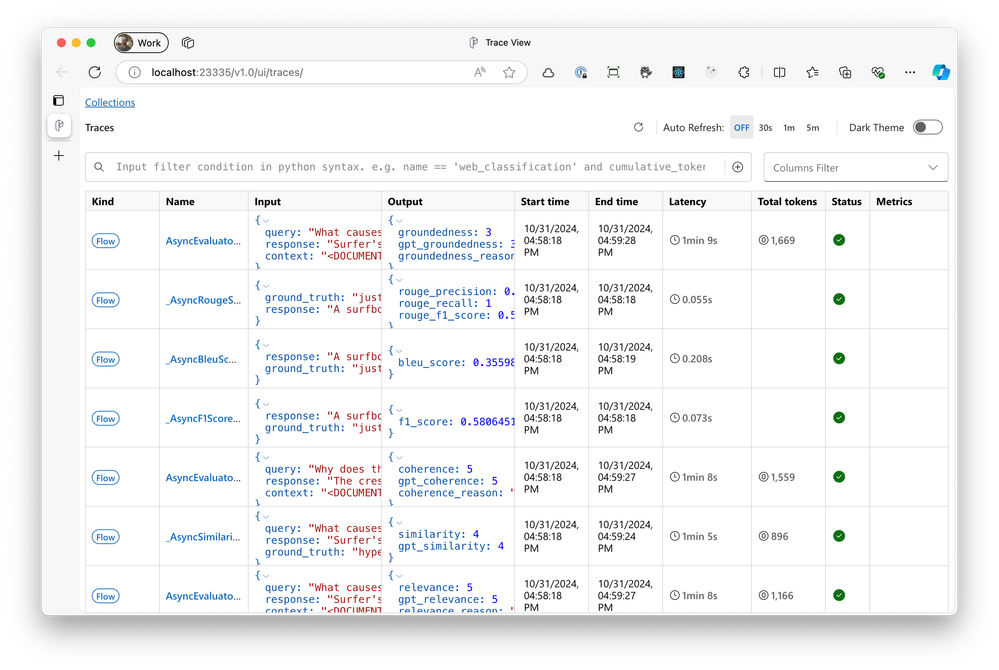Open the Settings and more ellipsis menu
Screen dimensions: 999x670
[910, 73]
